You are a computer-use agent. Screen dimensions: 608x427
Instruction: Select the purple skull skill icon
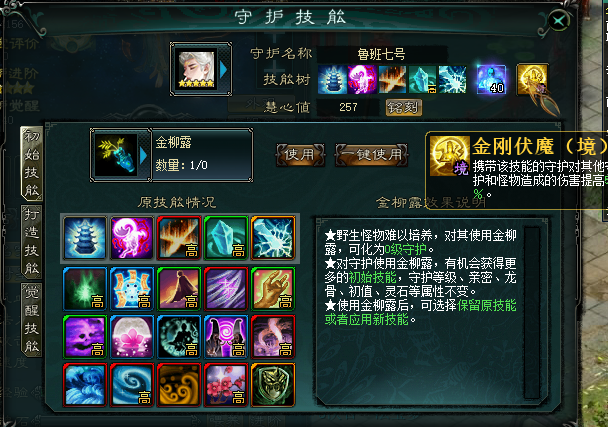(85, 337)
